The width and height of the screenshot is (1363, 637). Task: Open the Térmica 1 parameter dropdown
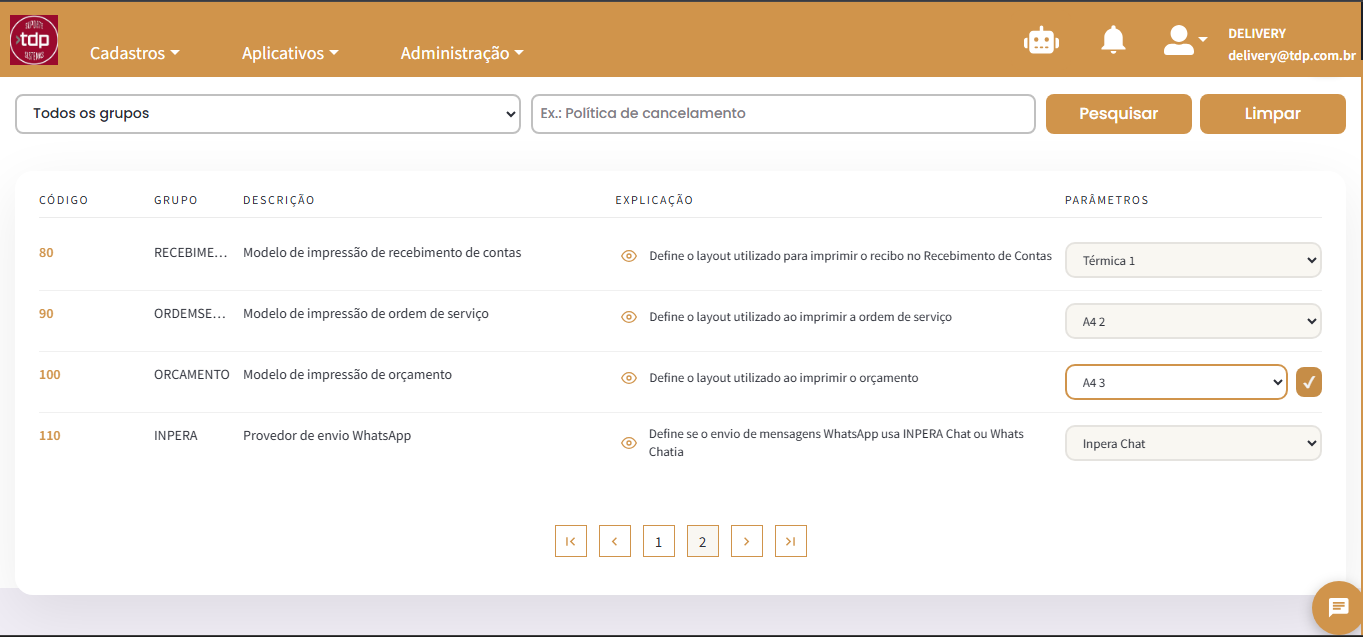click(1193, 260)
